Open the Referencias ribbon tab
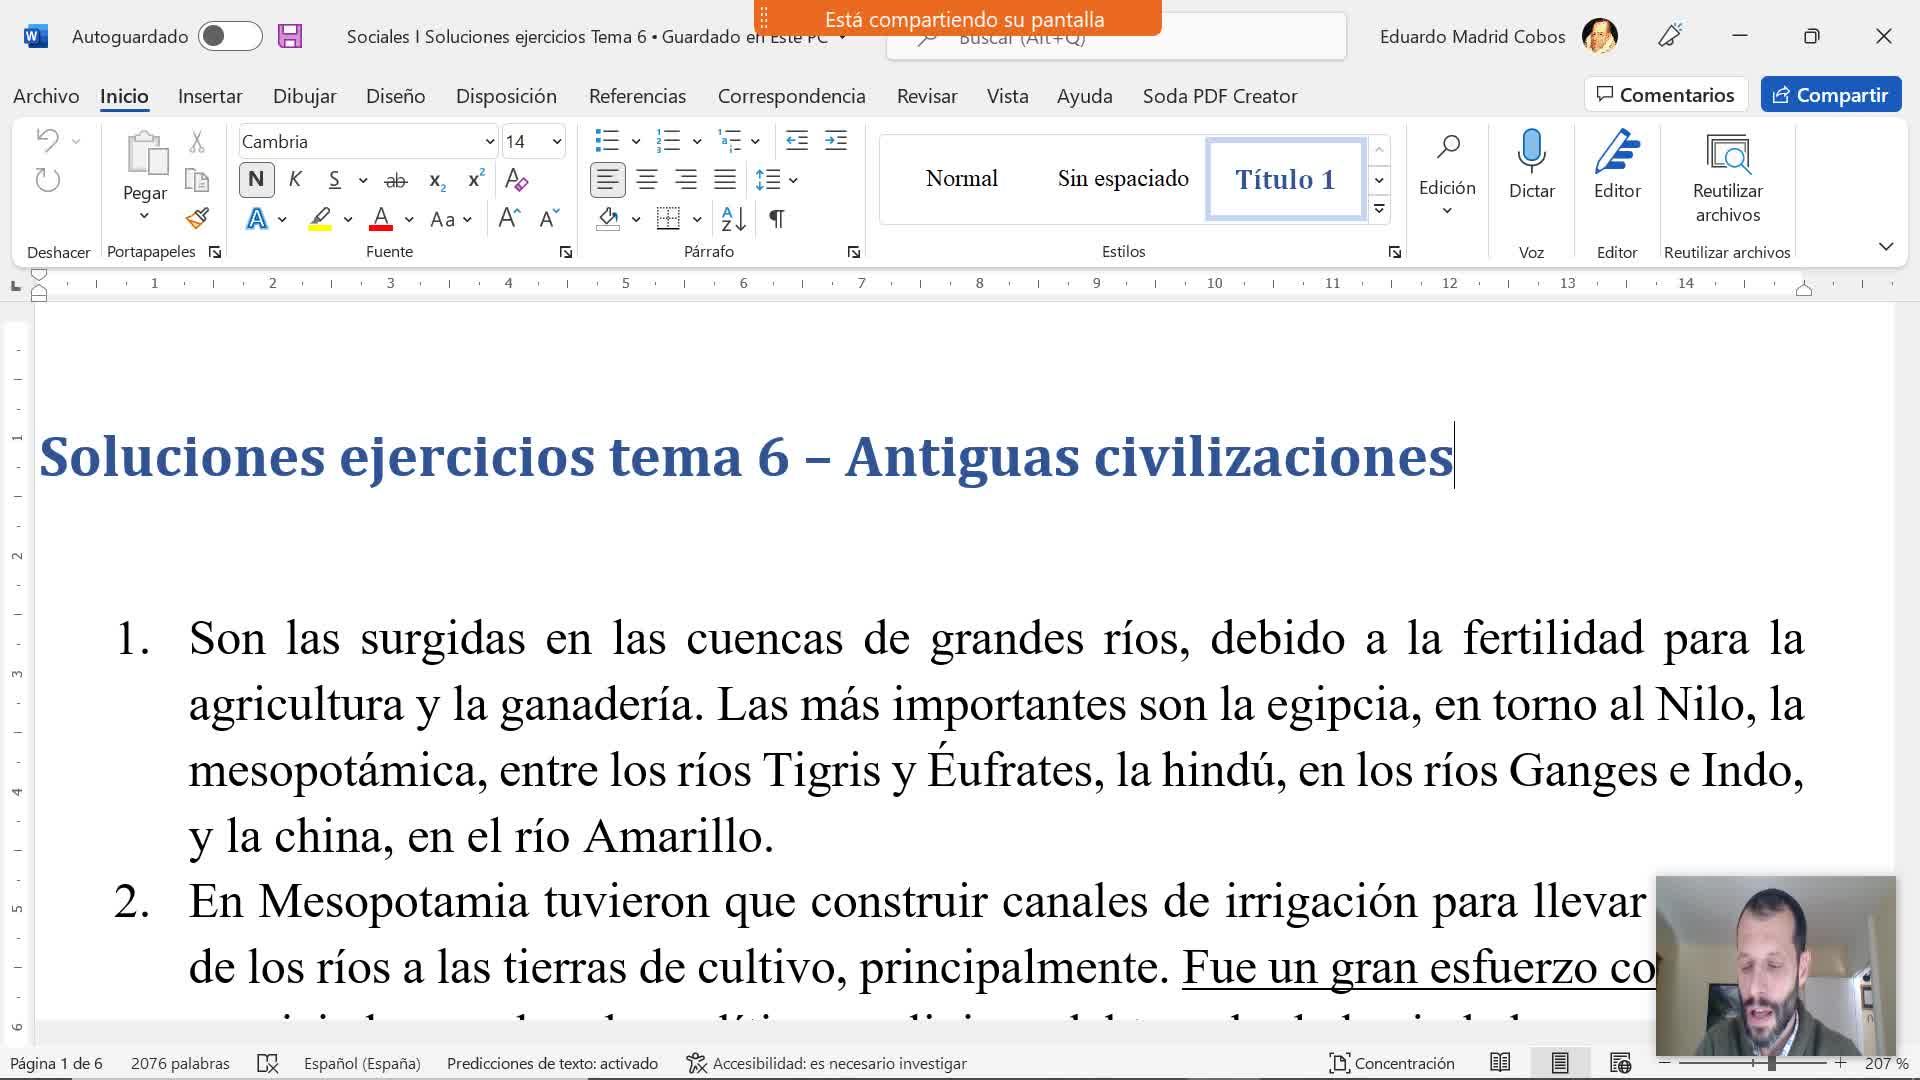This screenshot has height=1080, width=1920. pyautogui.click(x=637, y=96)
